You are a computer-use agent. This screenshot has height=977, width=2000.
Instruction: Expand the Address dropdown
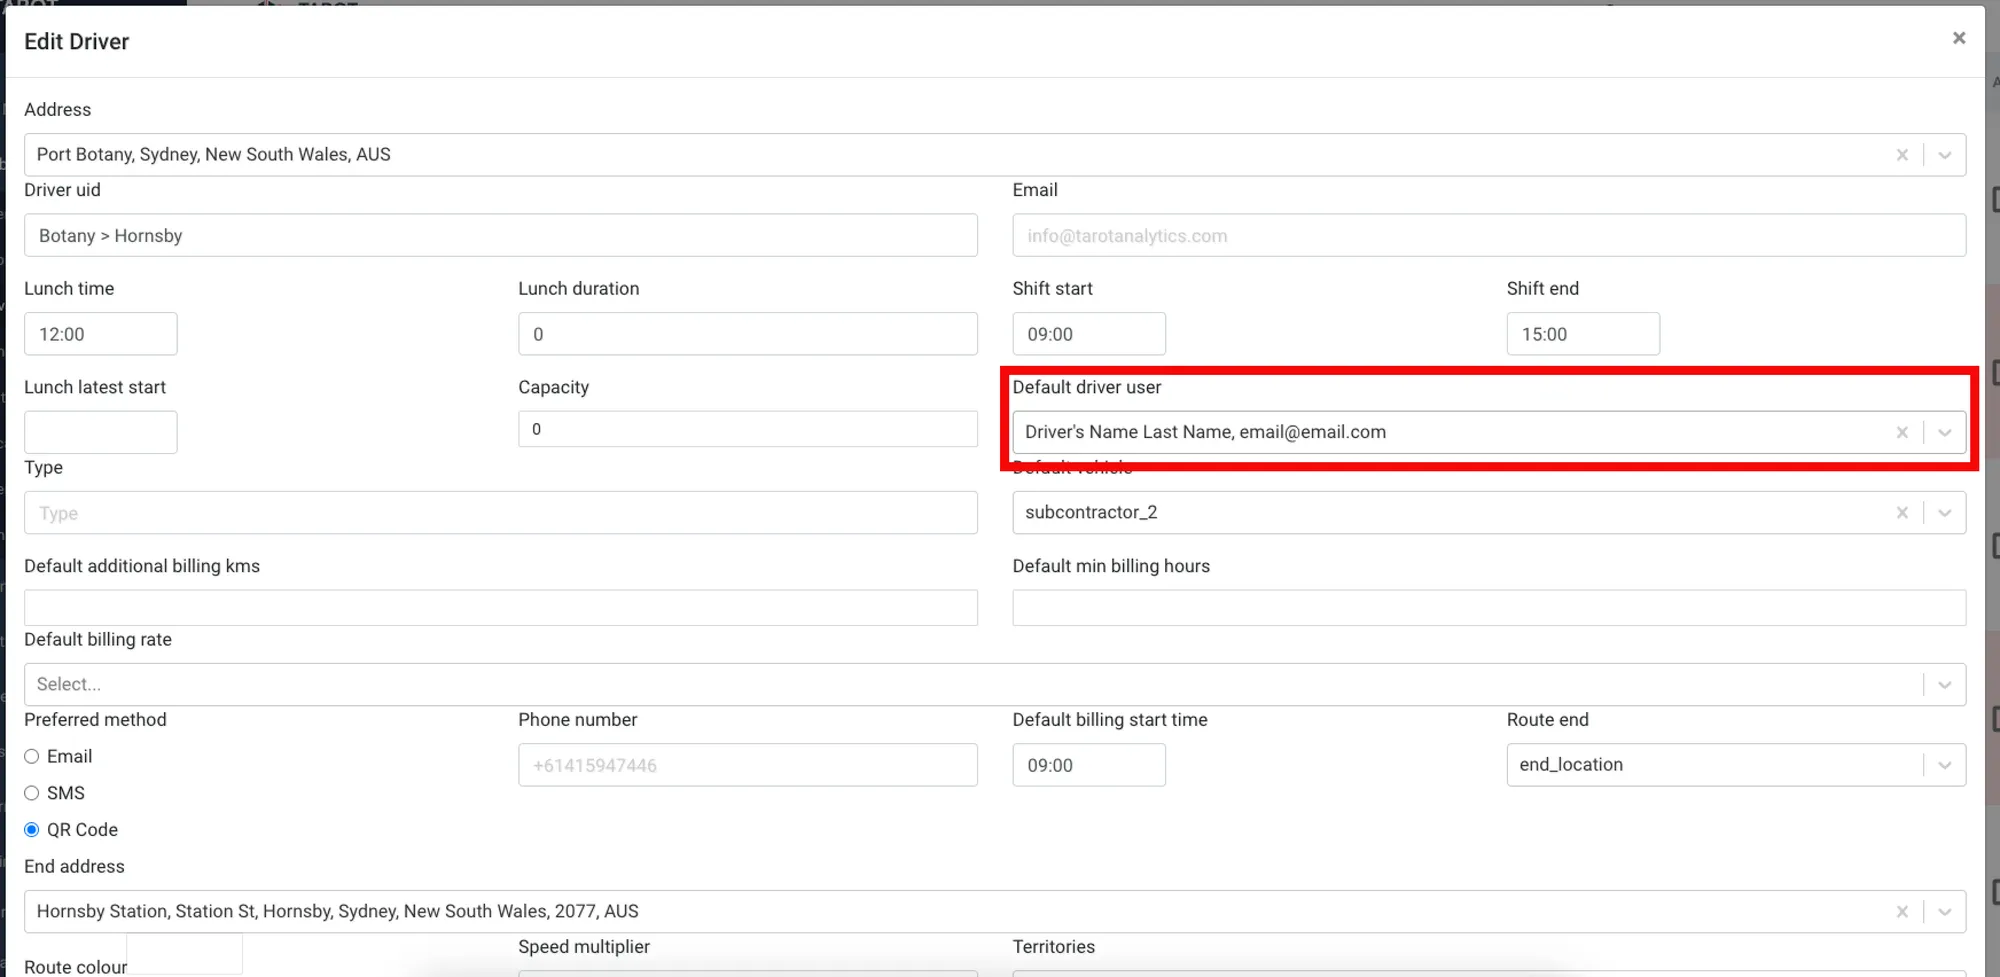tap(1944, 155)
